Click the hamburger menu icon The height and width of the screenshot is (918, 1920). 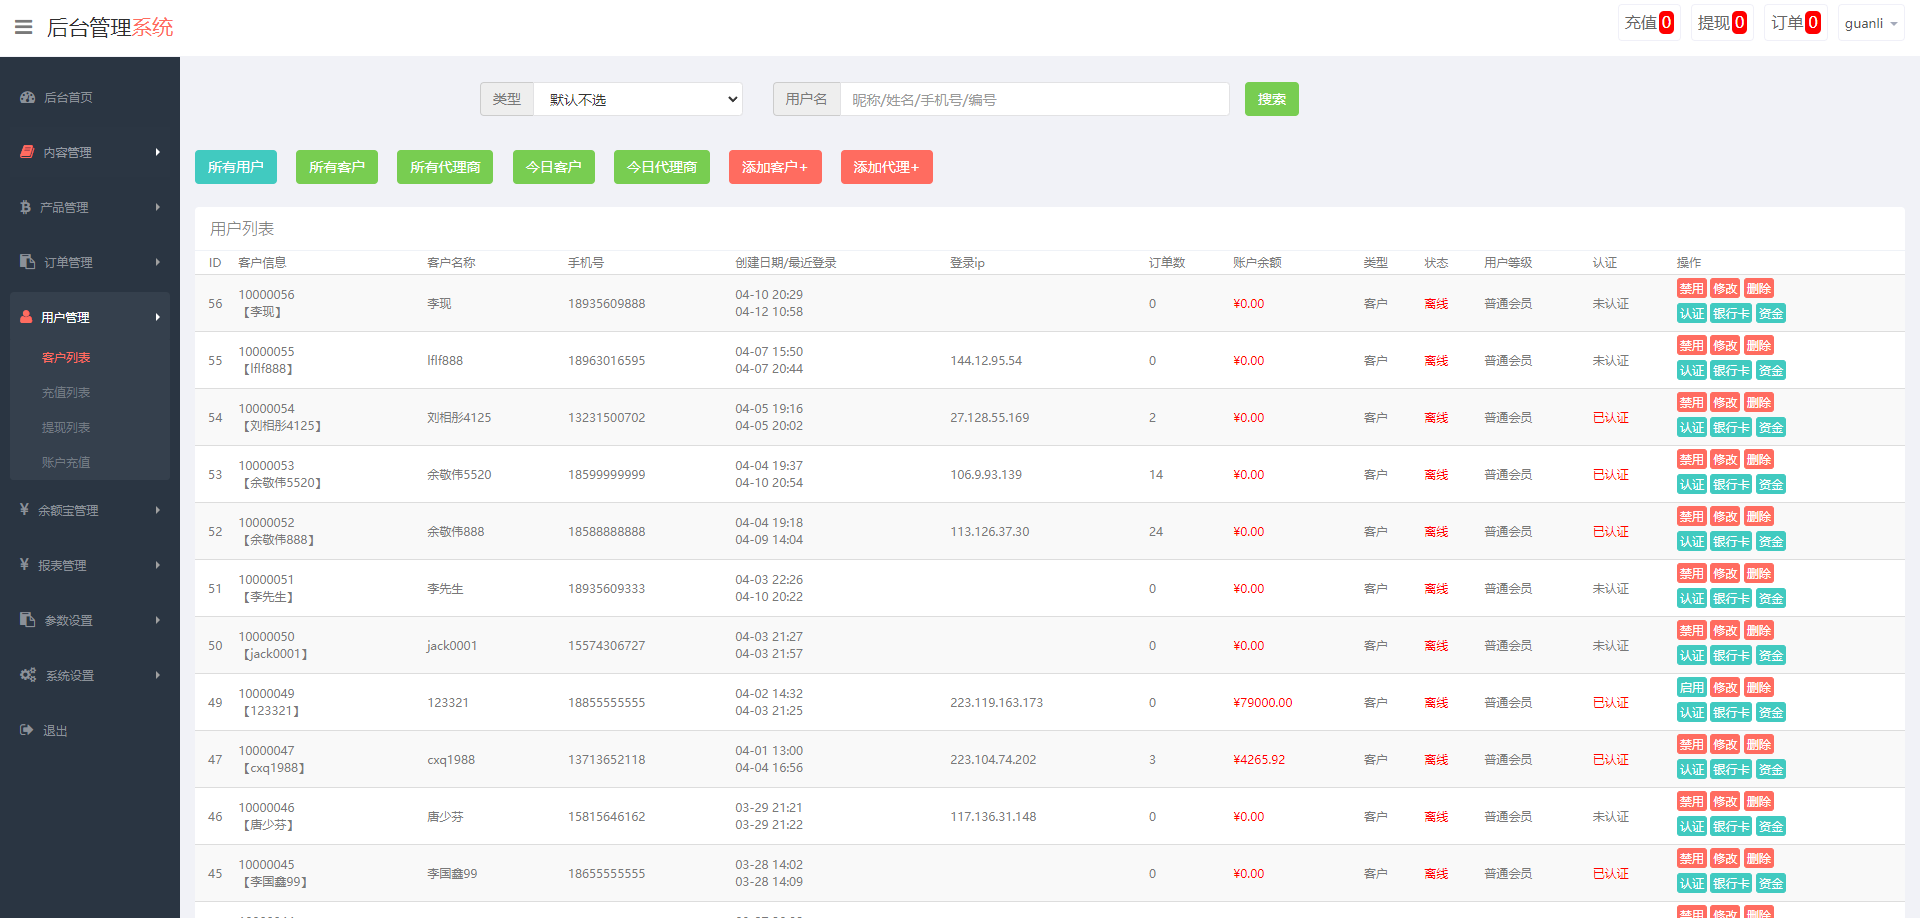coord(24,27)
